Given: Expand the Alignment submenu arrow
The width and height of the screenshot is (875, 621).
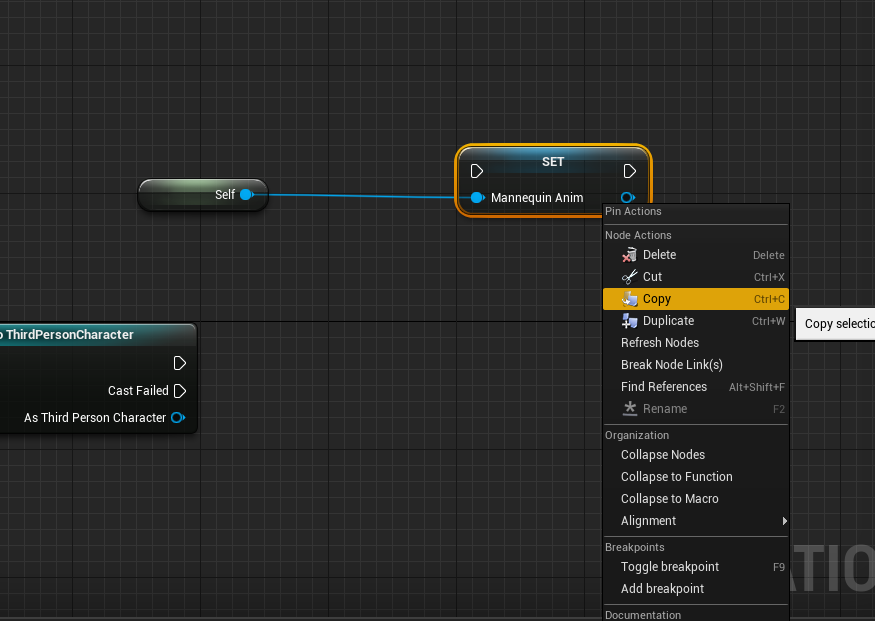Looking at the screenshot, I should coord(785,521).
